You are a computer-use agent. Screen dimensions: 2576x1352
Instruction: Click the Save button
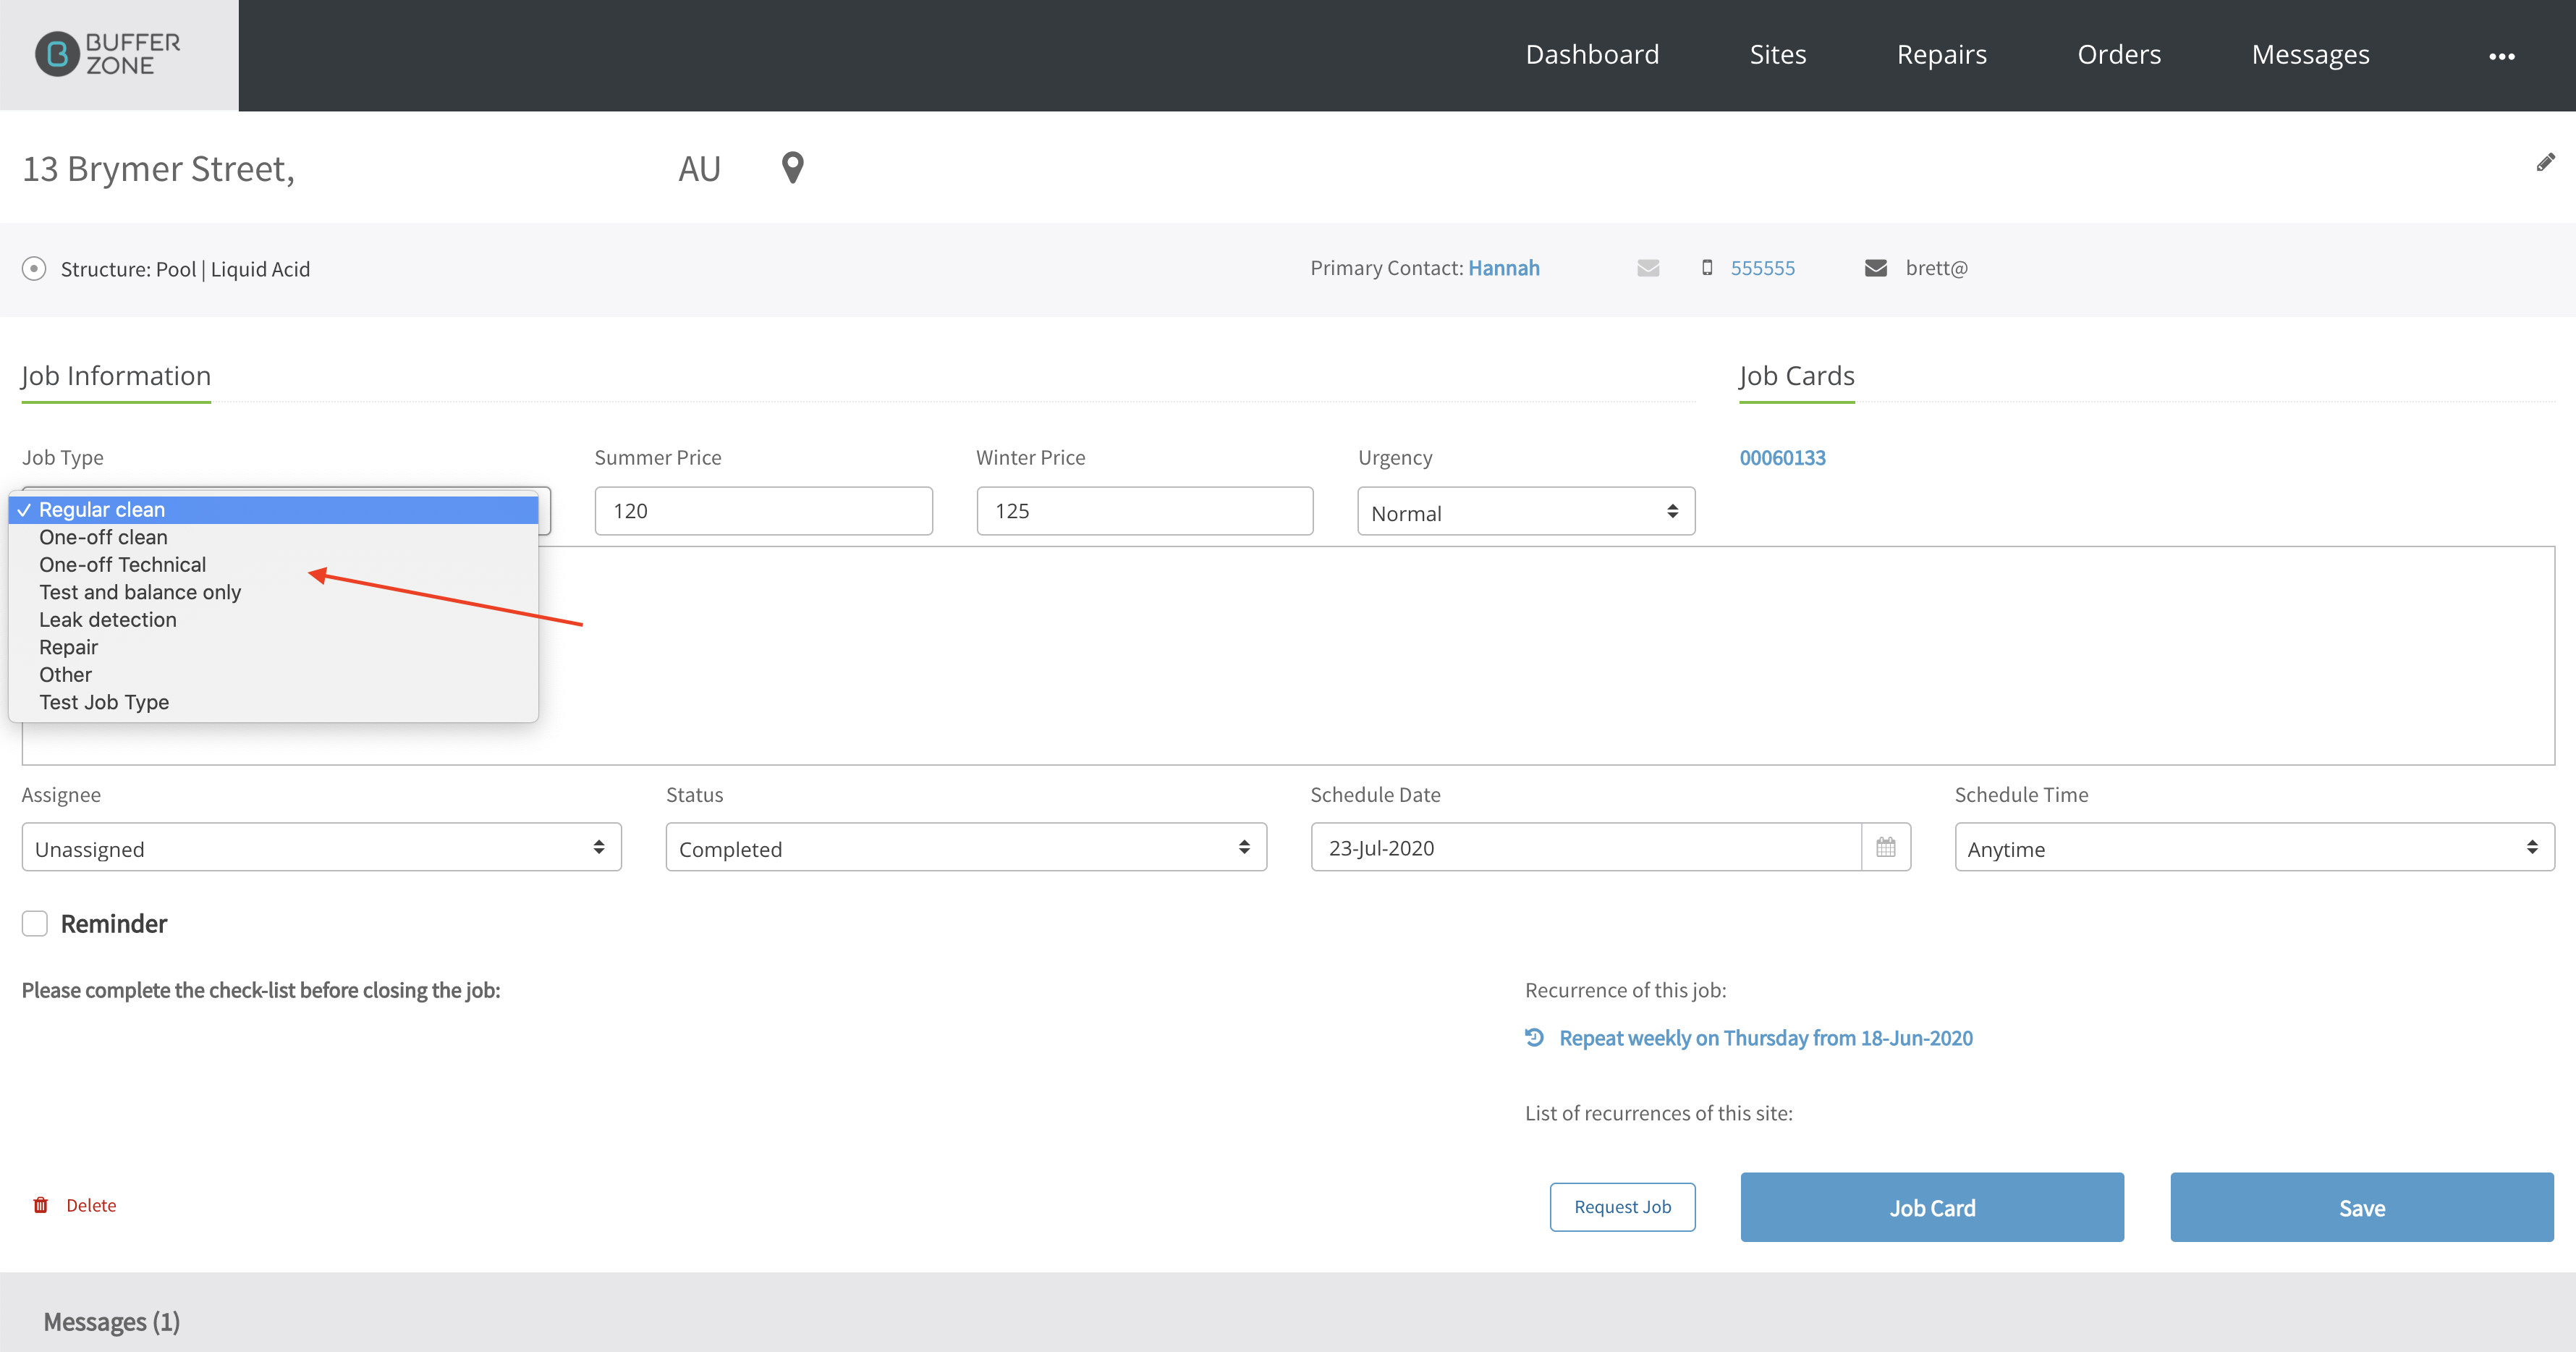point(2361,1207)
